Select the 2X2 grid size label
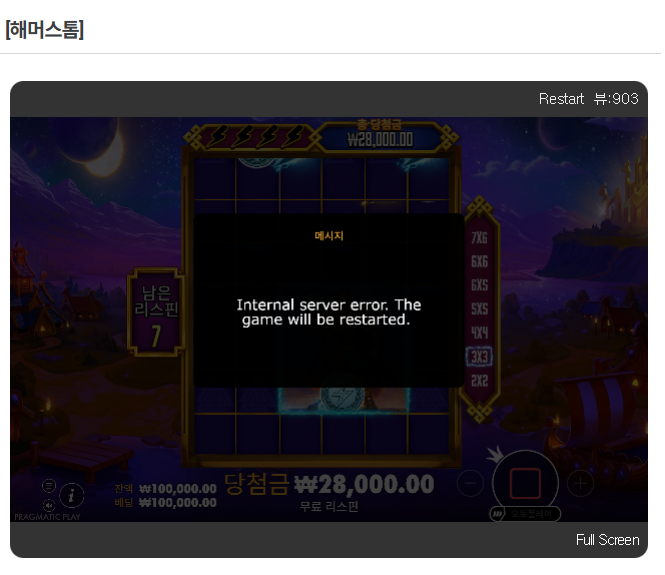 coord(479,380)
